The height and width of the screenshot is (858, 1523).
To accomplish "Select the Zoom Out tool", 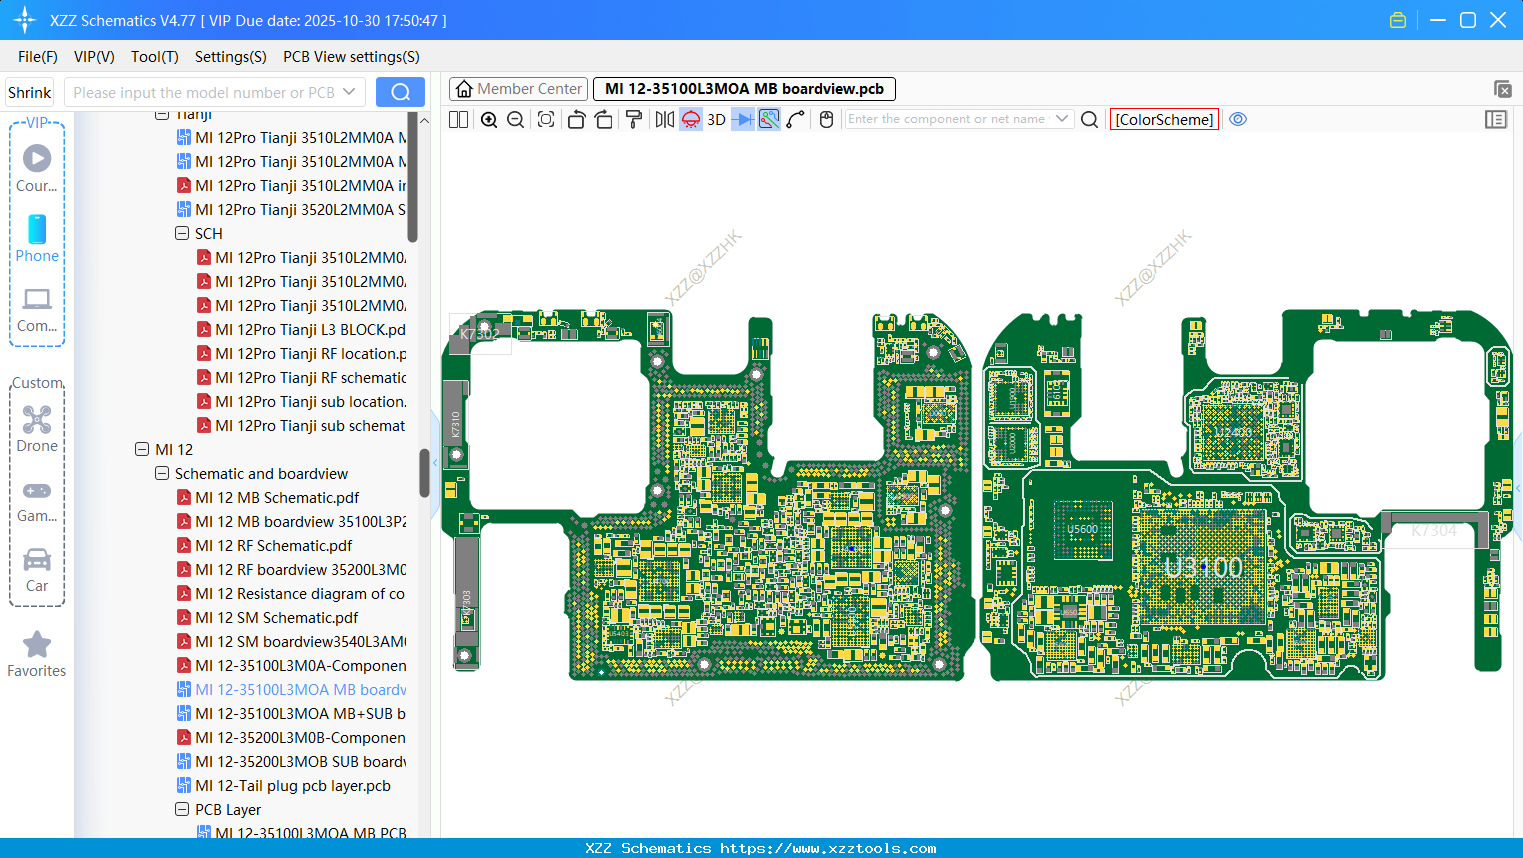I will pos(514,119).
